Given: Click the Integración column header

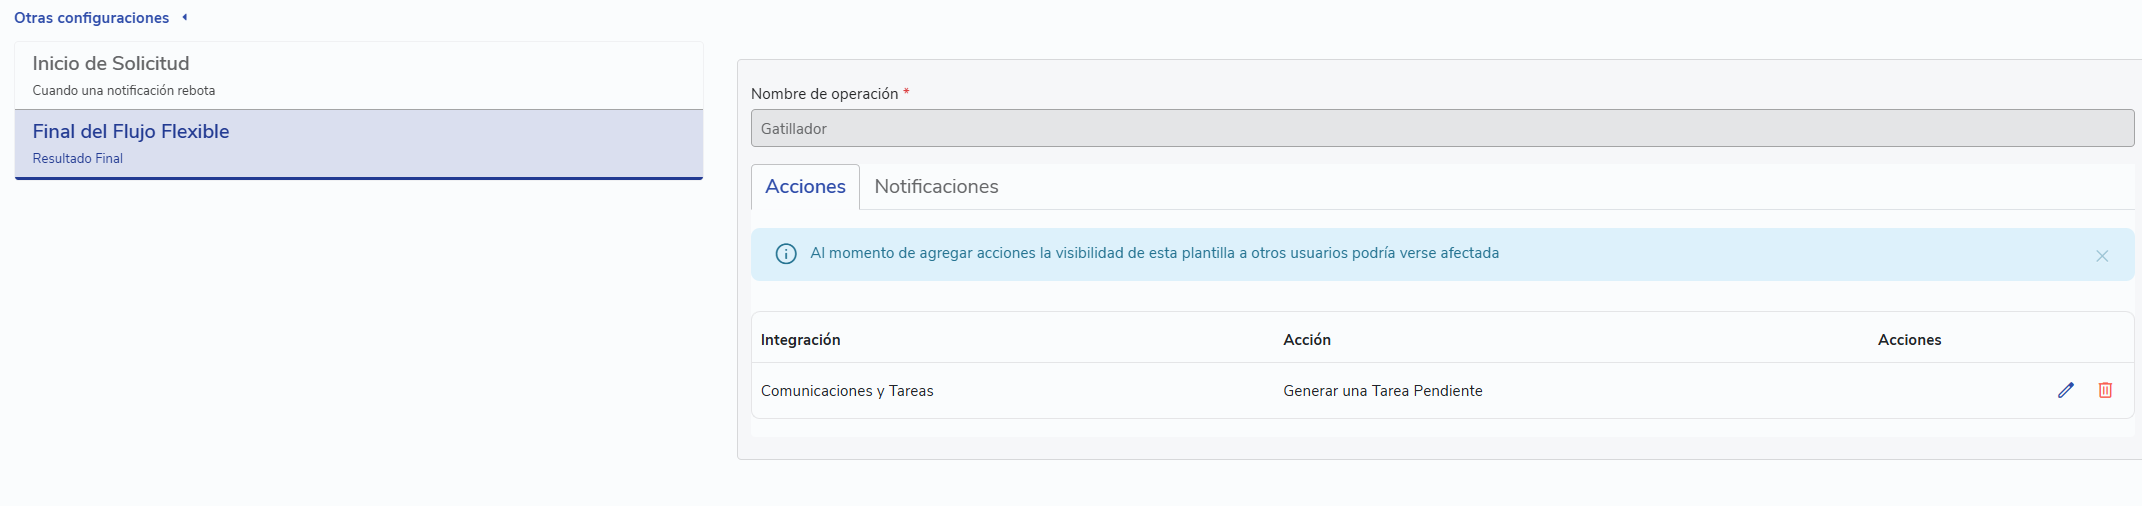Looking at the screenshot, I should (800, 340).
